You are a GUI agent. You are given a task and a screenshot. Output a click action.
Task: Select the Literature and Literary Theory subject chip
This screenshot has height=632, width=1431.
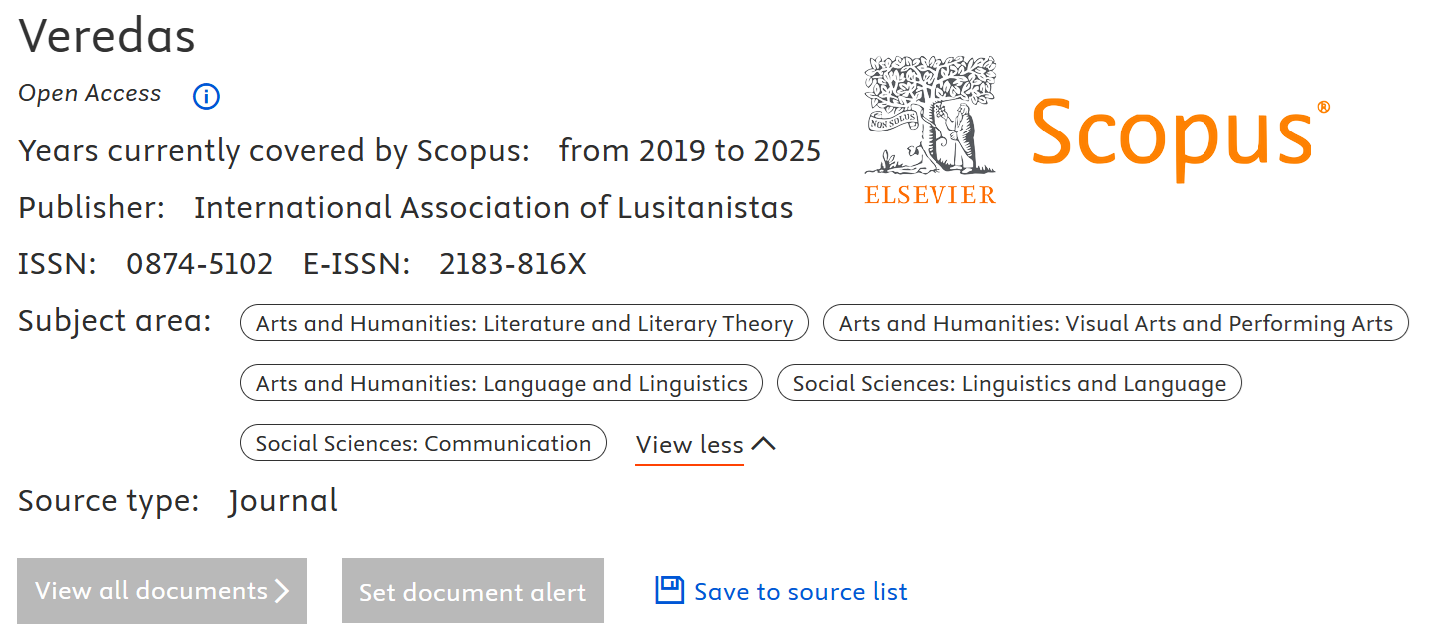[524, 322]
